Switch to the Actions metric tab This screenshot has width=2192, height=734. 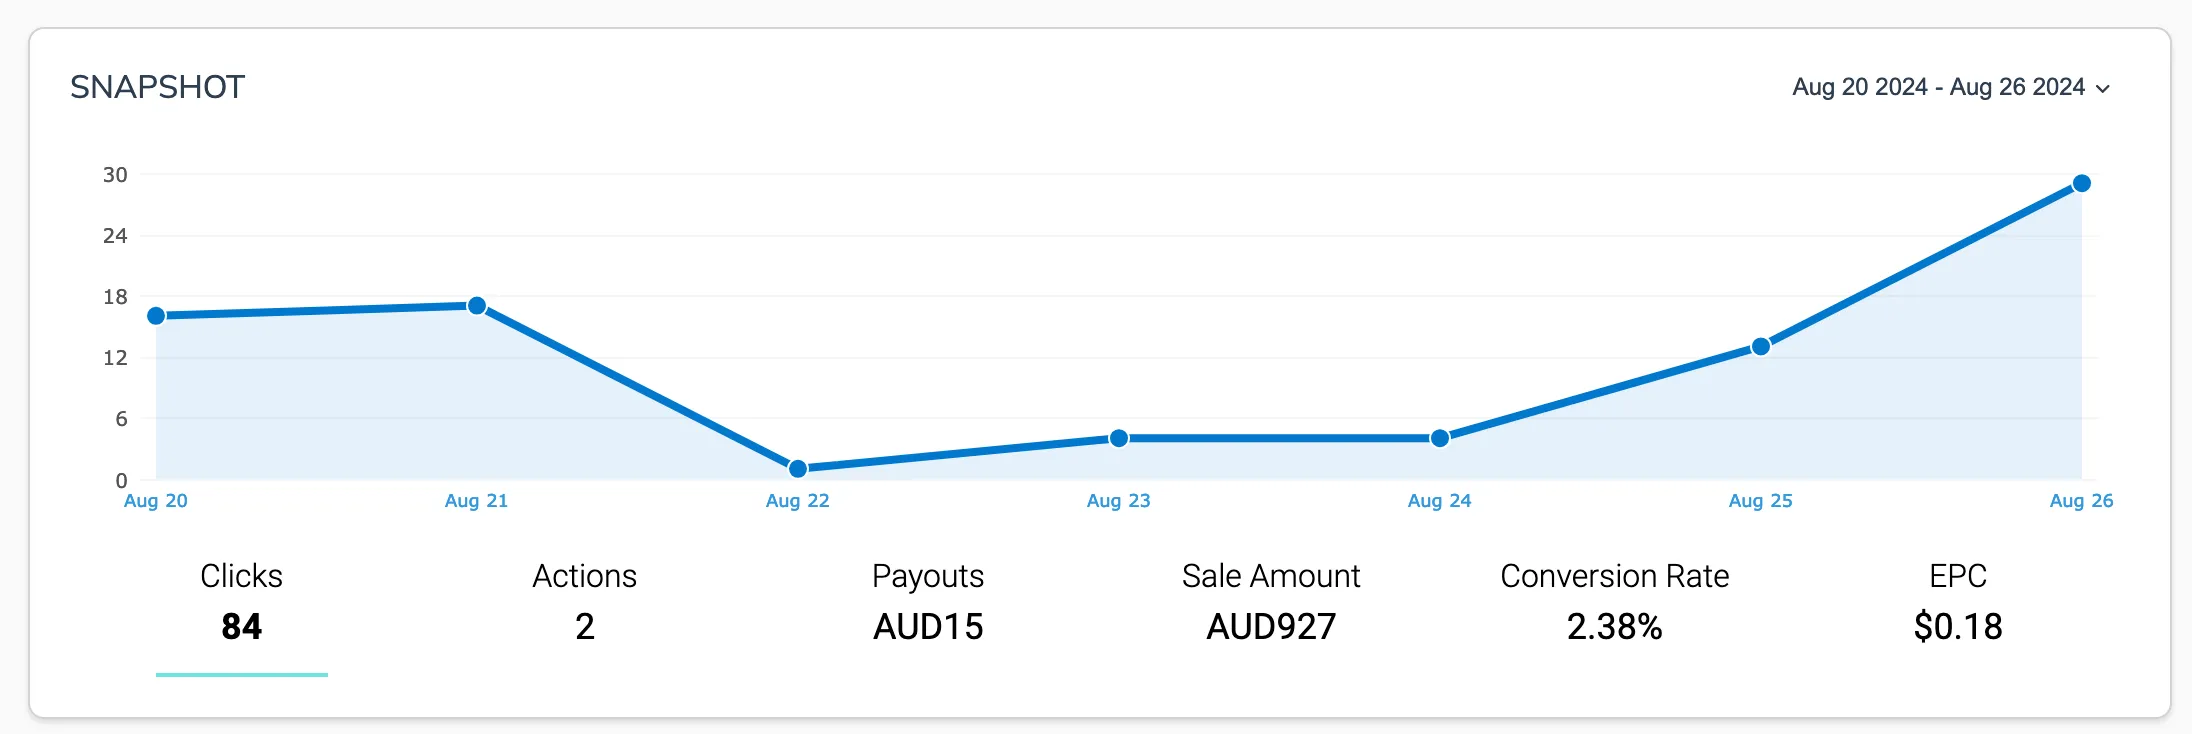tap(584, 600)
